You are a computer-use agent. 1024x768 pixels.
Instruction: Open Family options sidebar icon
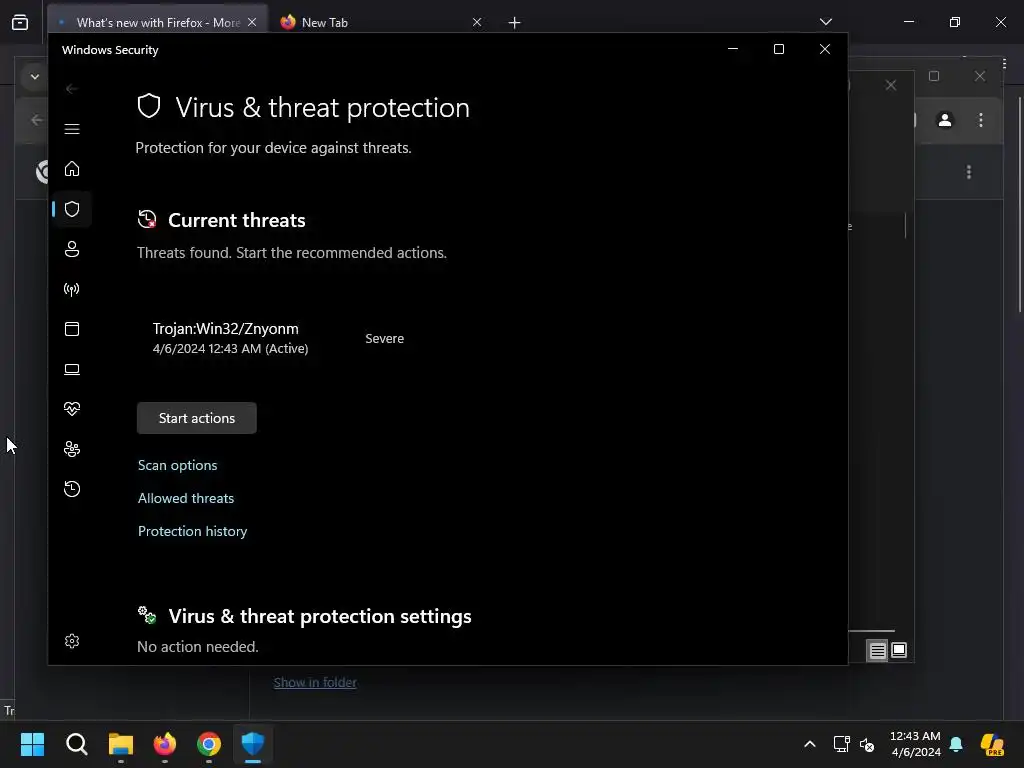72,449
